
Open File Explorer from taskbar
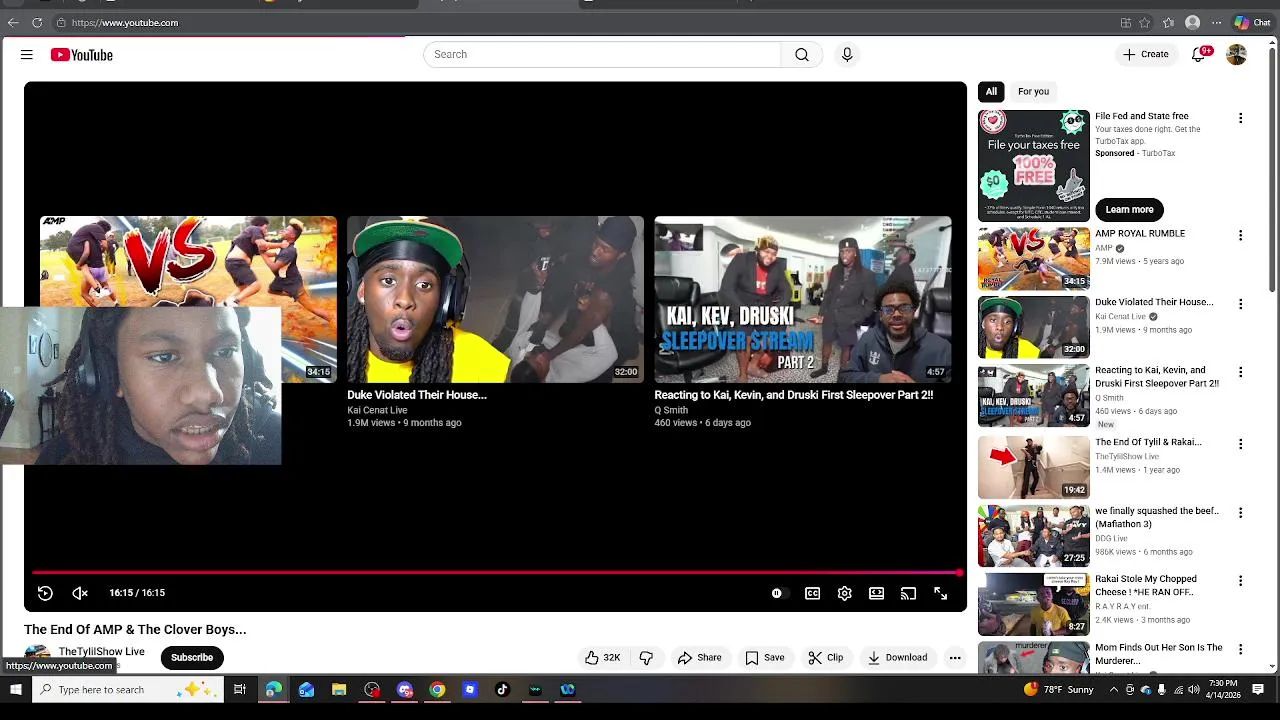(x=339, y=690)
